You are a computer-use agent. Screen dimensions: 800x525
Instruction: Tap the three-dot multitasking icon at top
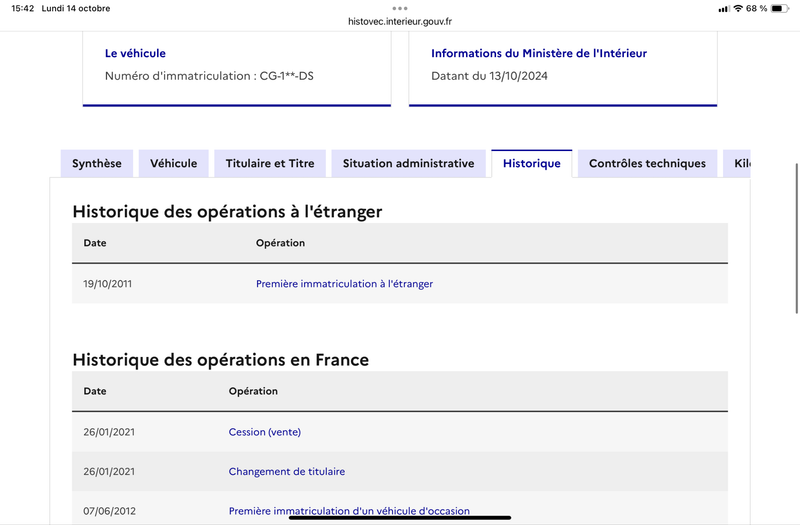pos(400,8)
